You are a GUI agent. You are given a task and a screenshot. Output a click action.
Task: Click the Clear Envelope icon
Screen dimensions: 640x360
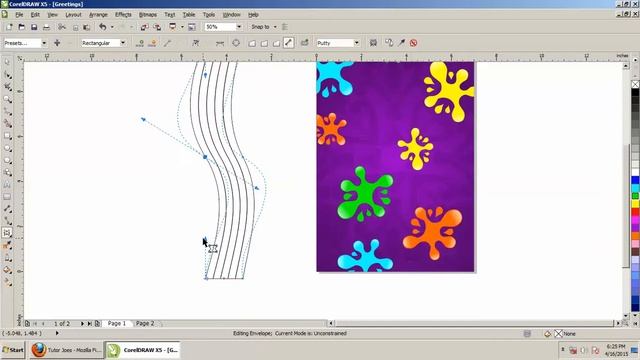point(413,43)
